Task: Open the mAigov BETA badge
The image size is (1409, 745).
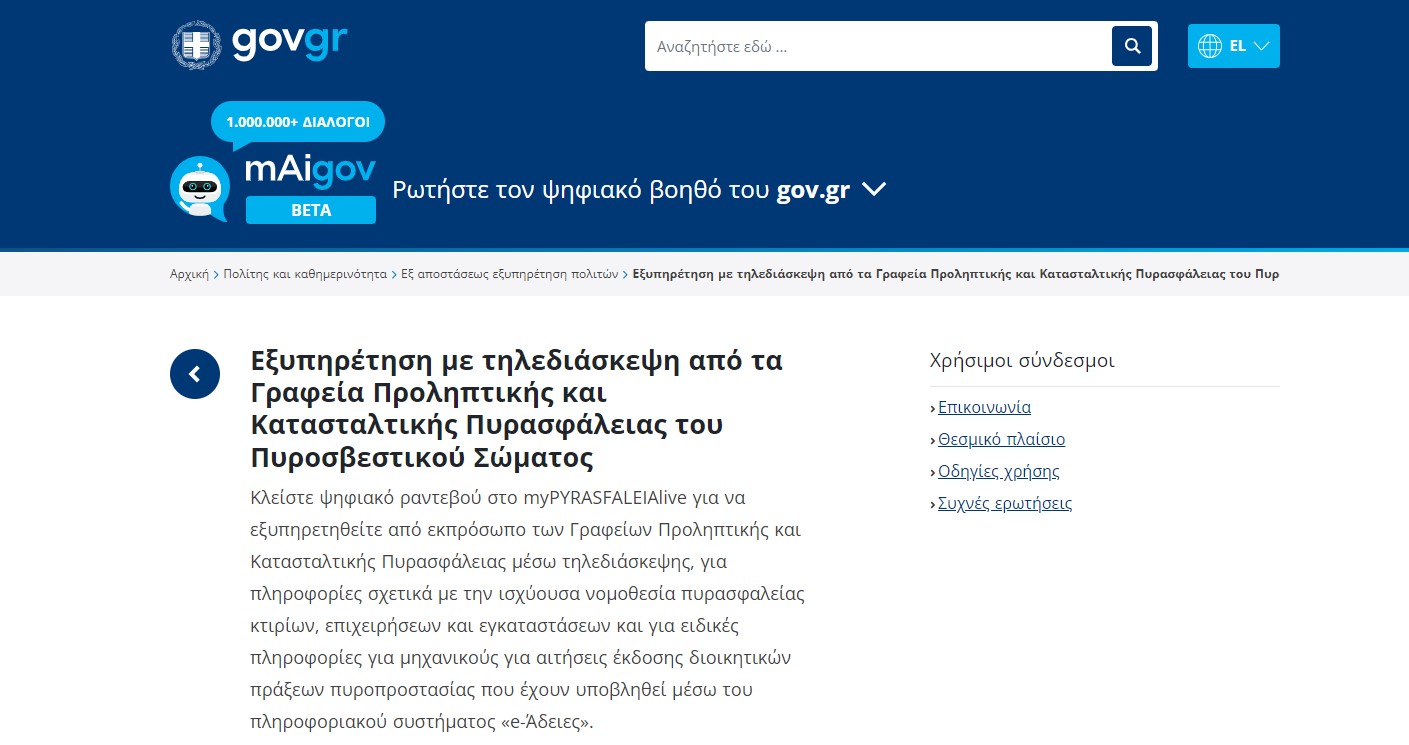Action: point(311,210)
